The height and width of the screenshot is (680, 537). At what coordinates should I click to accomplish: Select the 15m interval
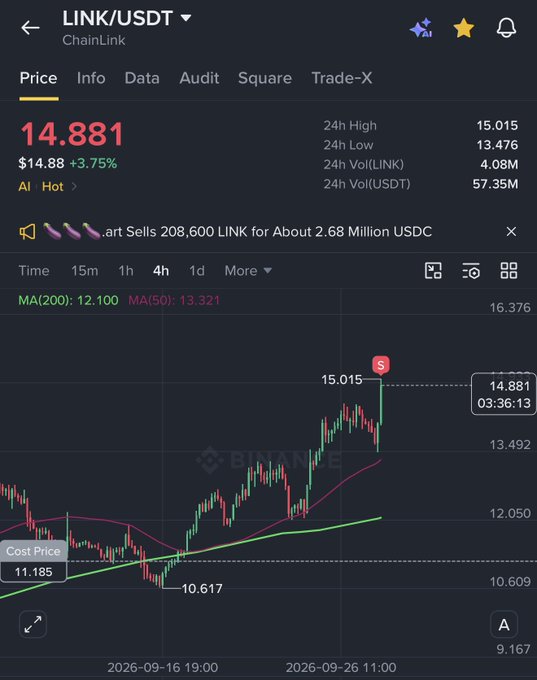(85, 271)
